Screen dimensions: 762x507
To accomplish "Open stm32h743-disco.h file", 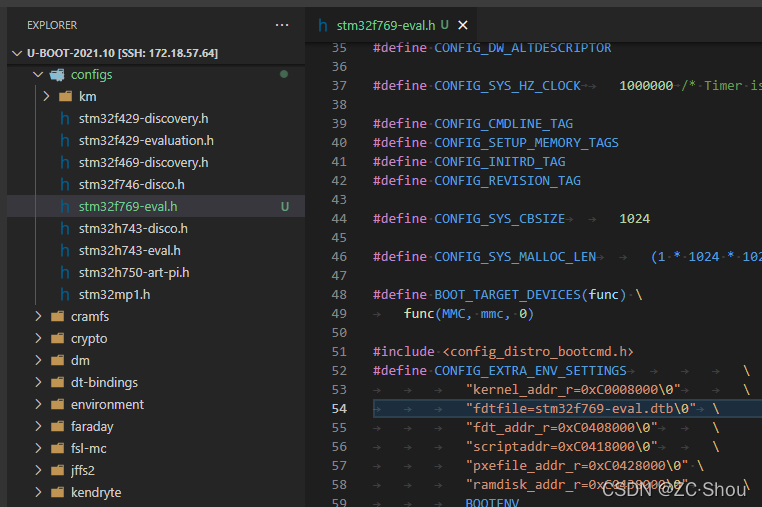I will (133, 228).
